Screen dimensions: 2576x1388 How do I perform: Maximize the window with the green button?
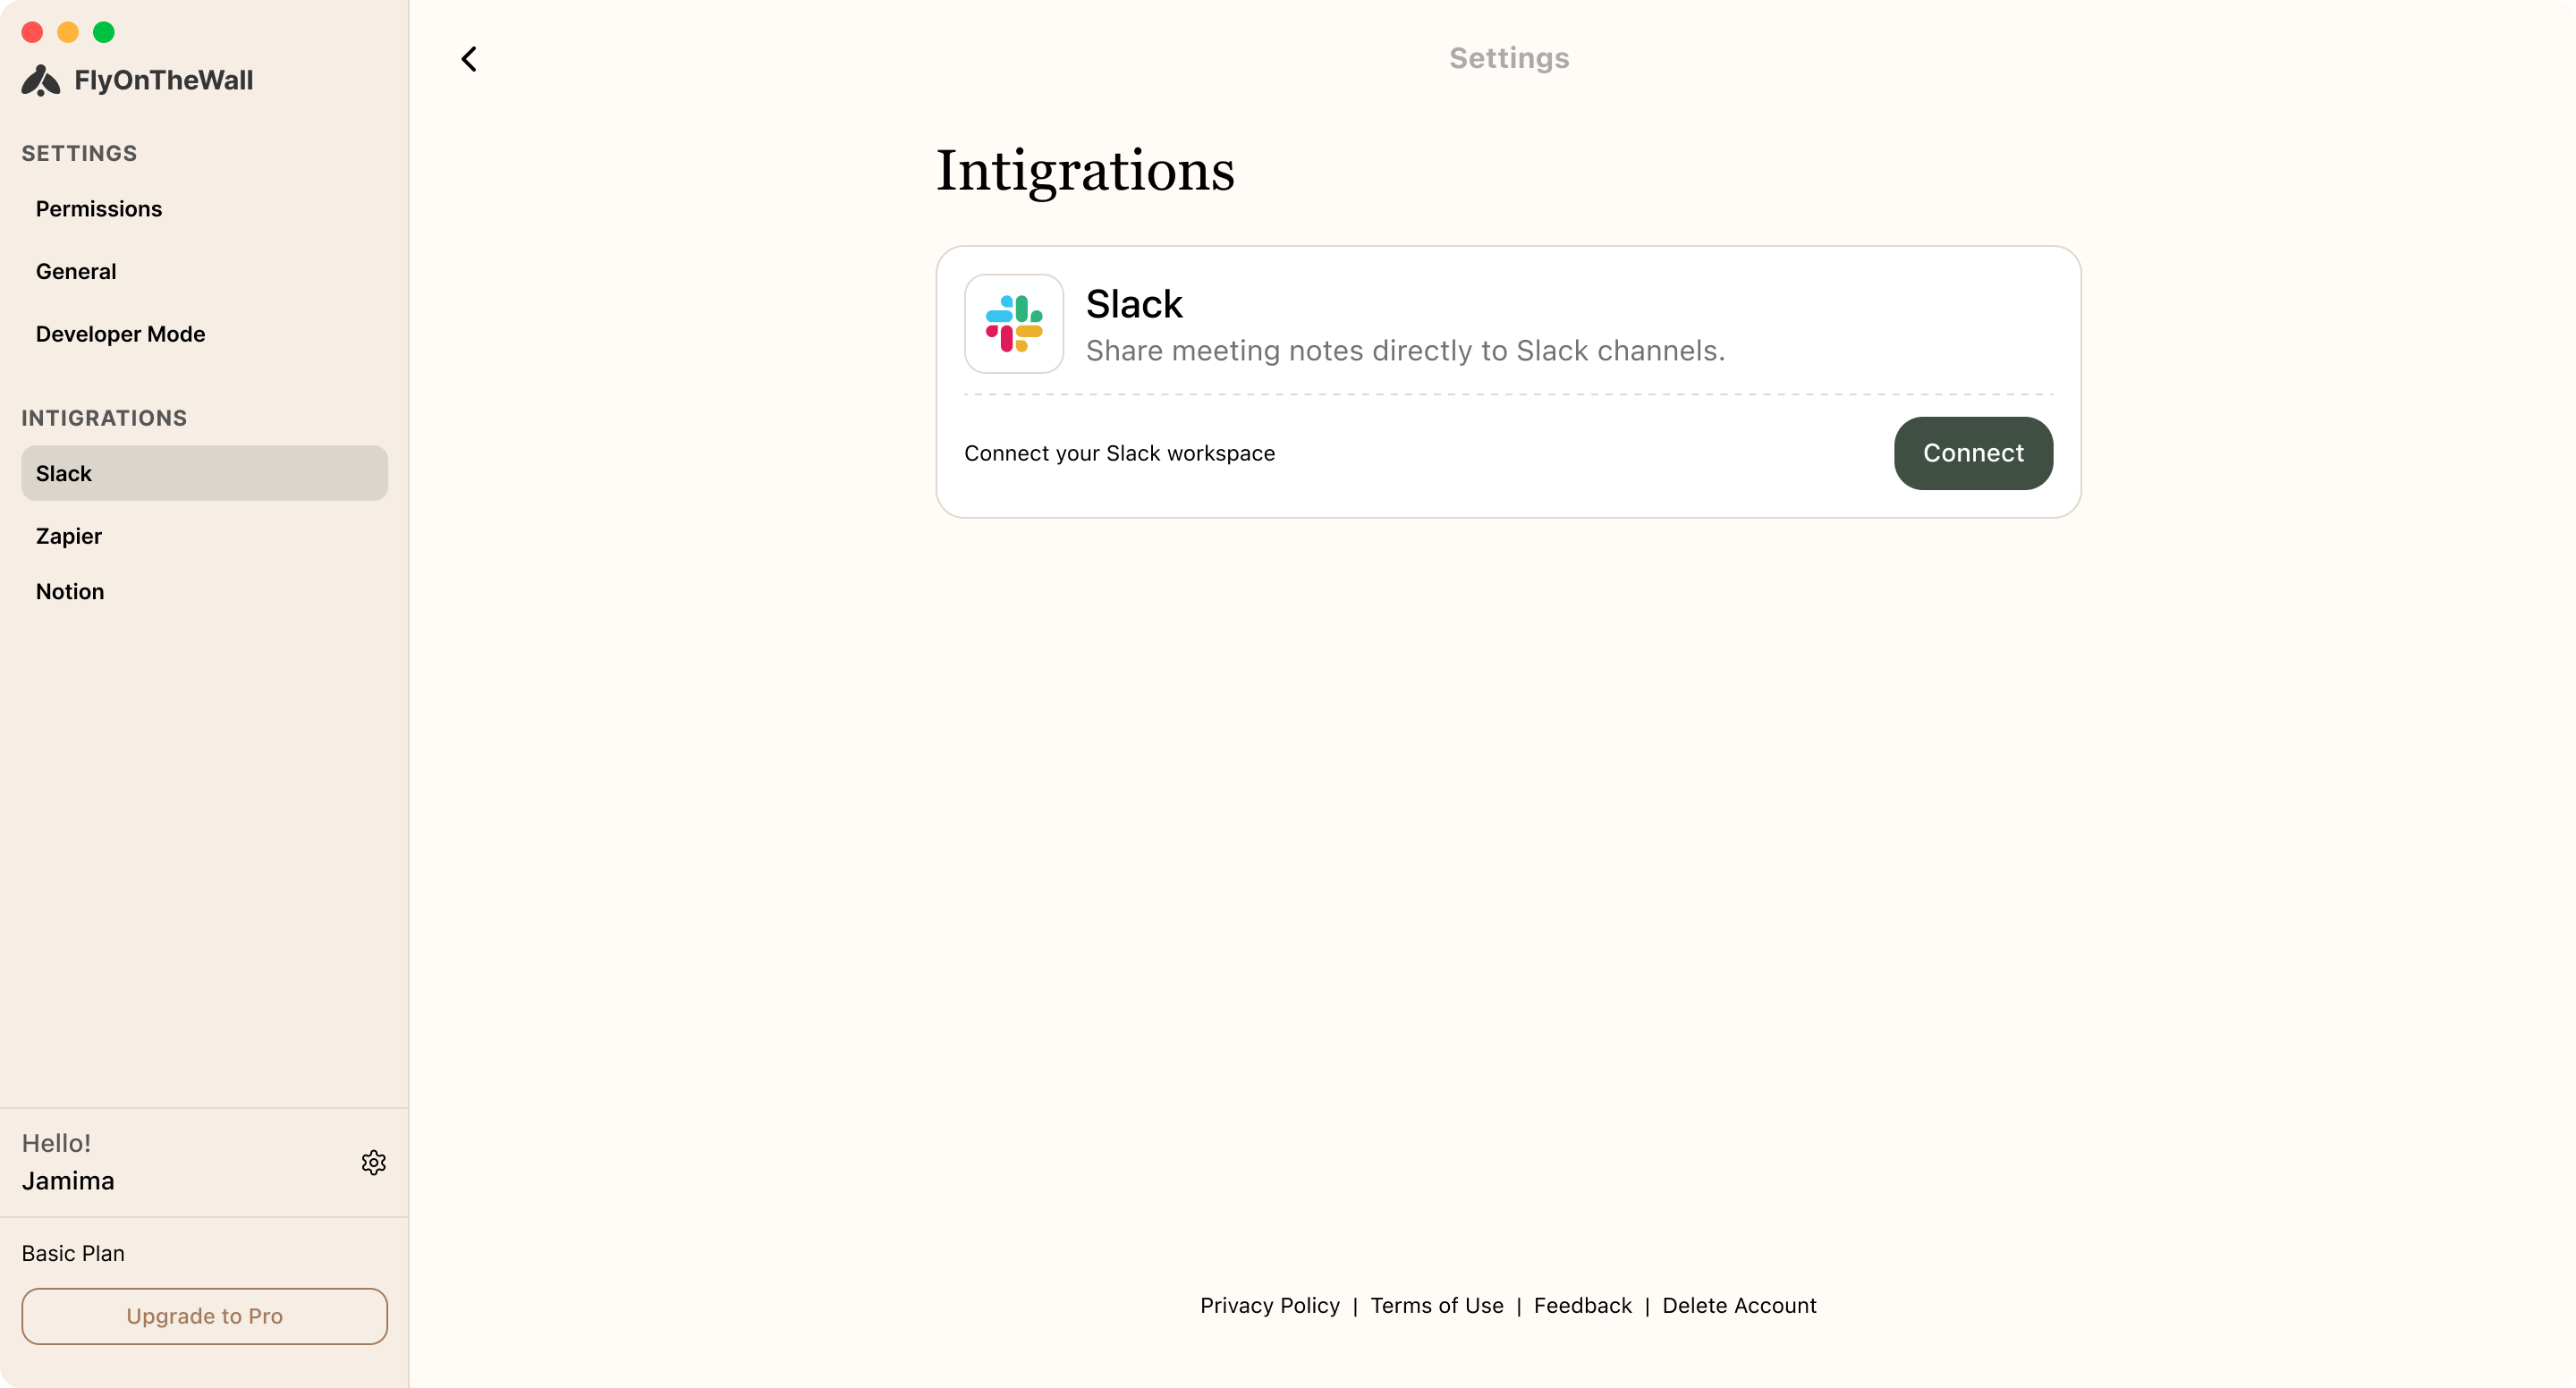104,32
